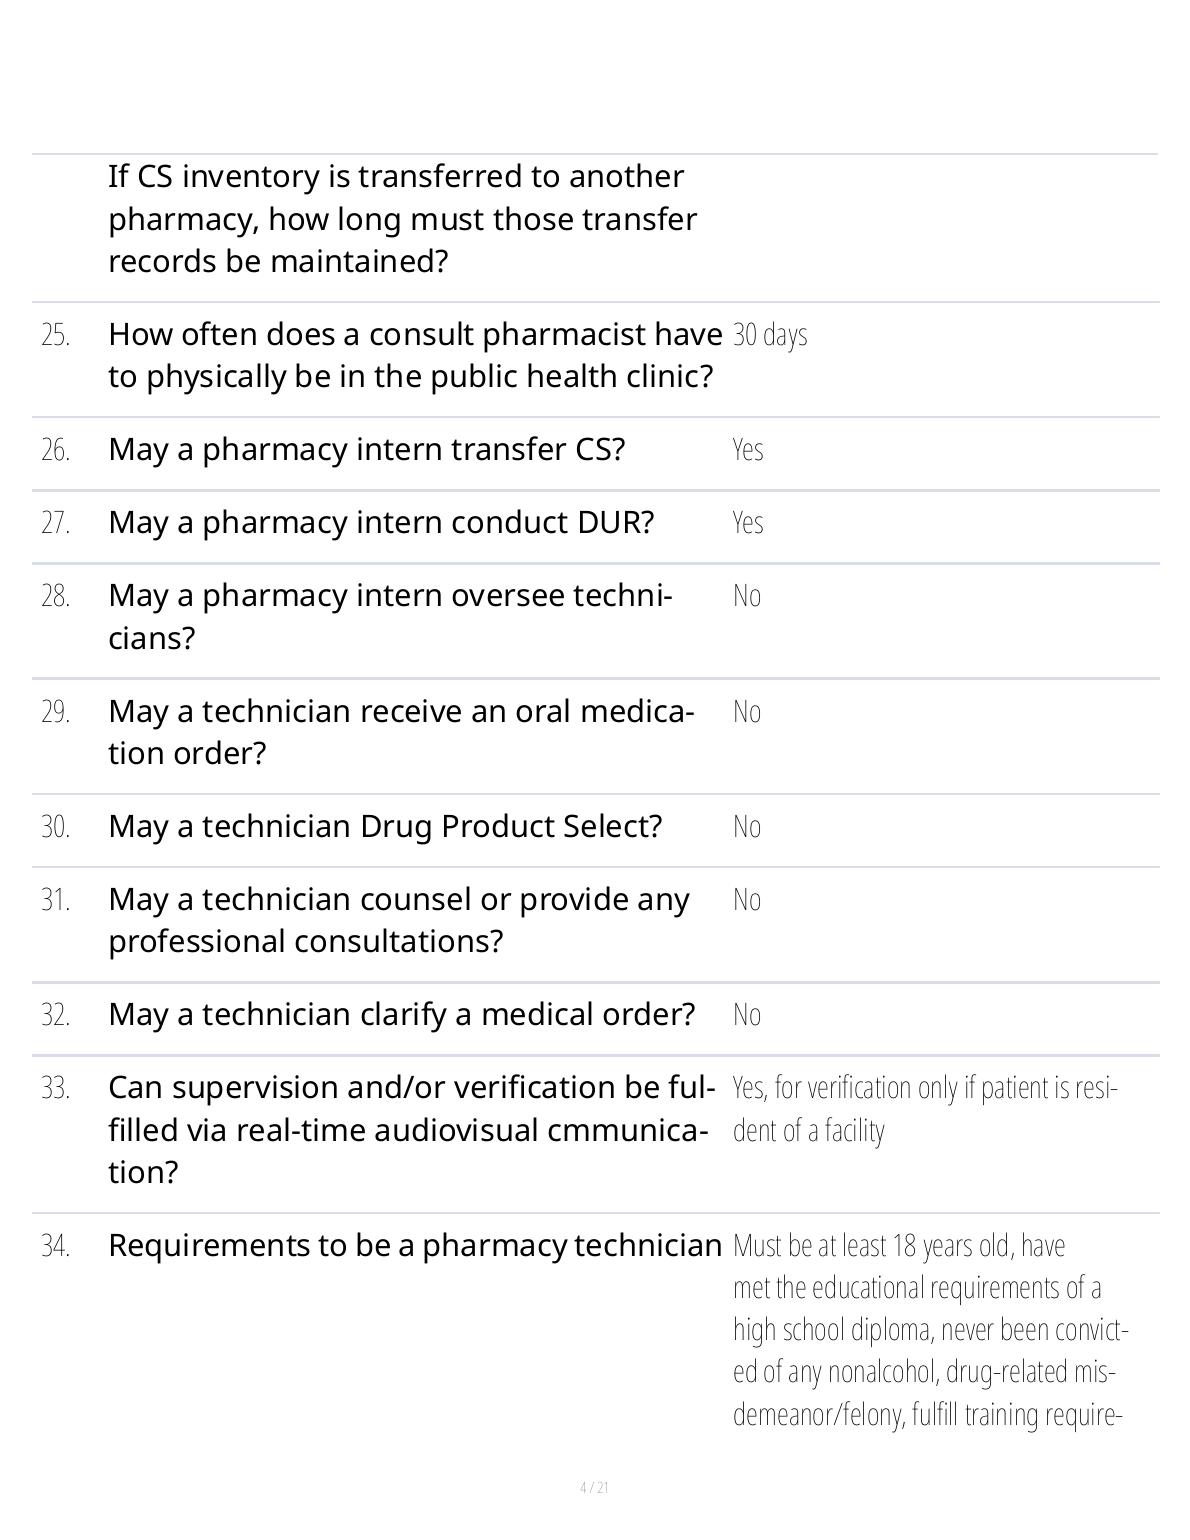This screenshot has height=1540, width=1190.
Task: Click the question about CS inventory transfer records
Action: [403, 219]
